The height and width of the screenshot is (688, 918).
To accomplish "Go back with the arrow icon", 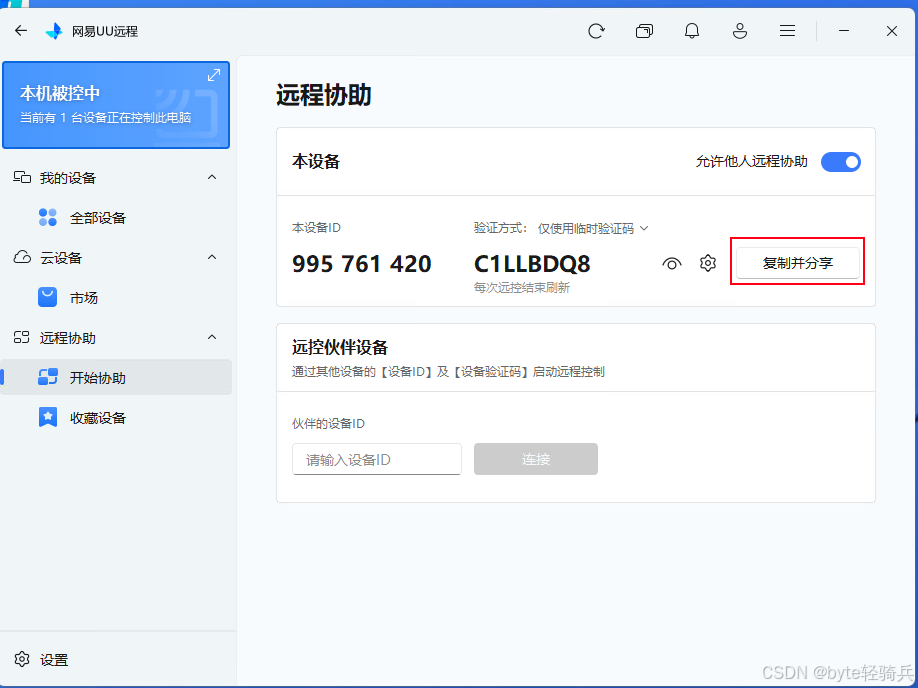I will click(x=21, y=30).
